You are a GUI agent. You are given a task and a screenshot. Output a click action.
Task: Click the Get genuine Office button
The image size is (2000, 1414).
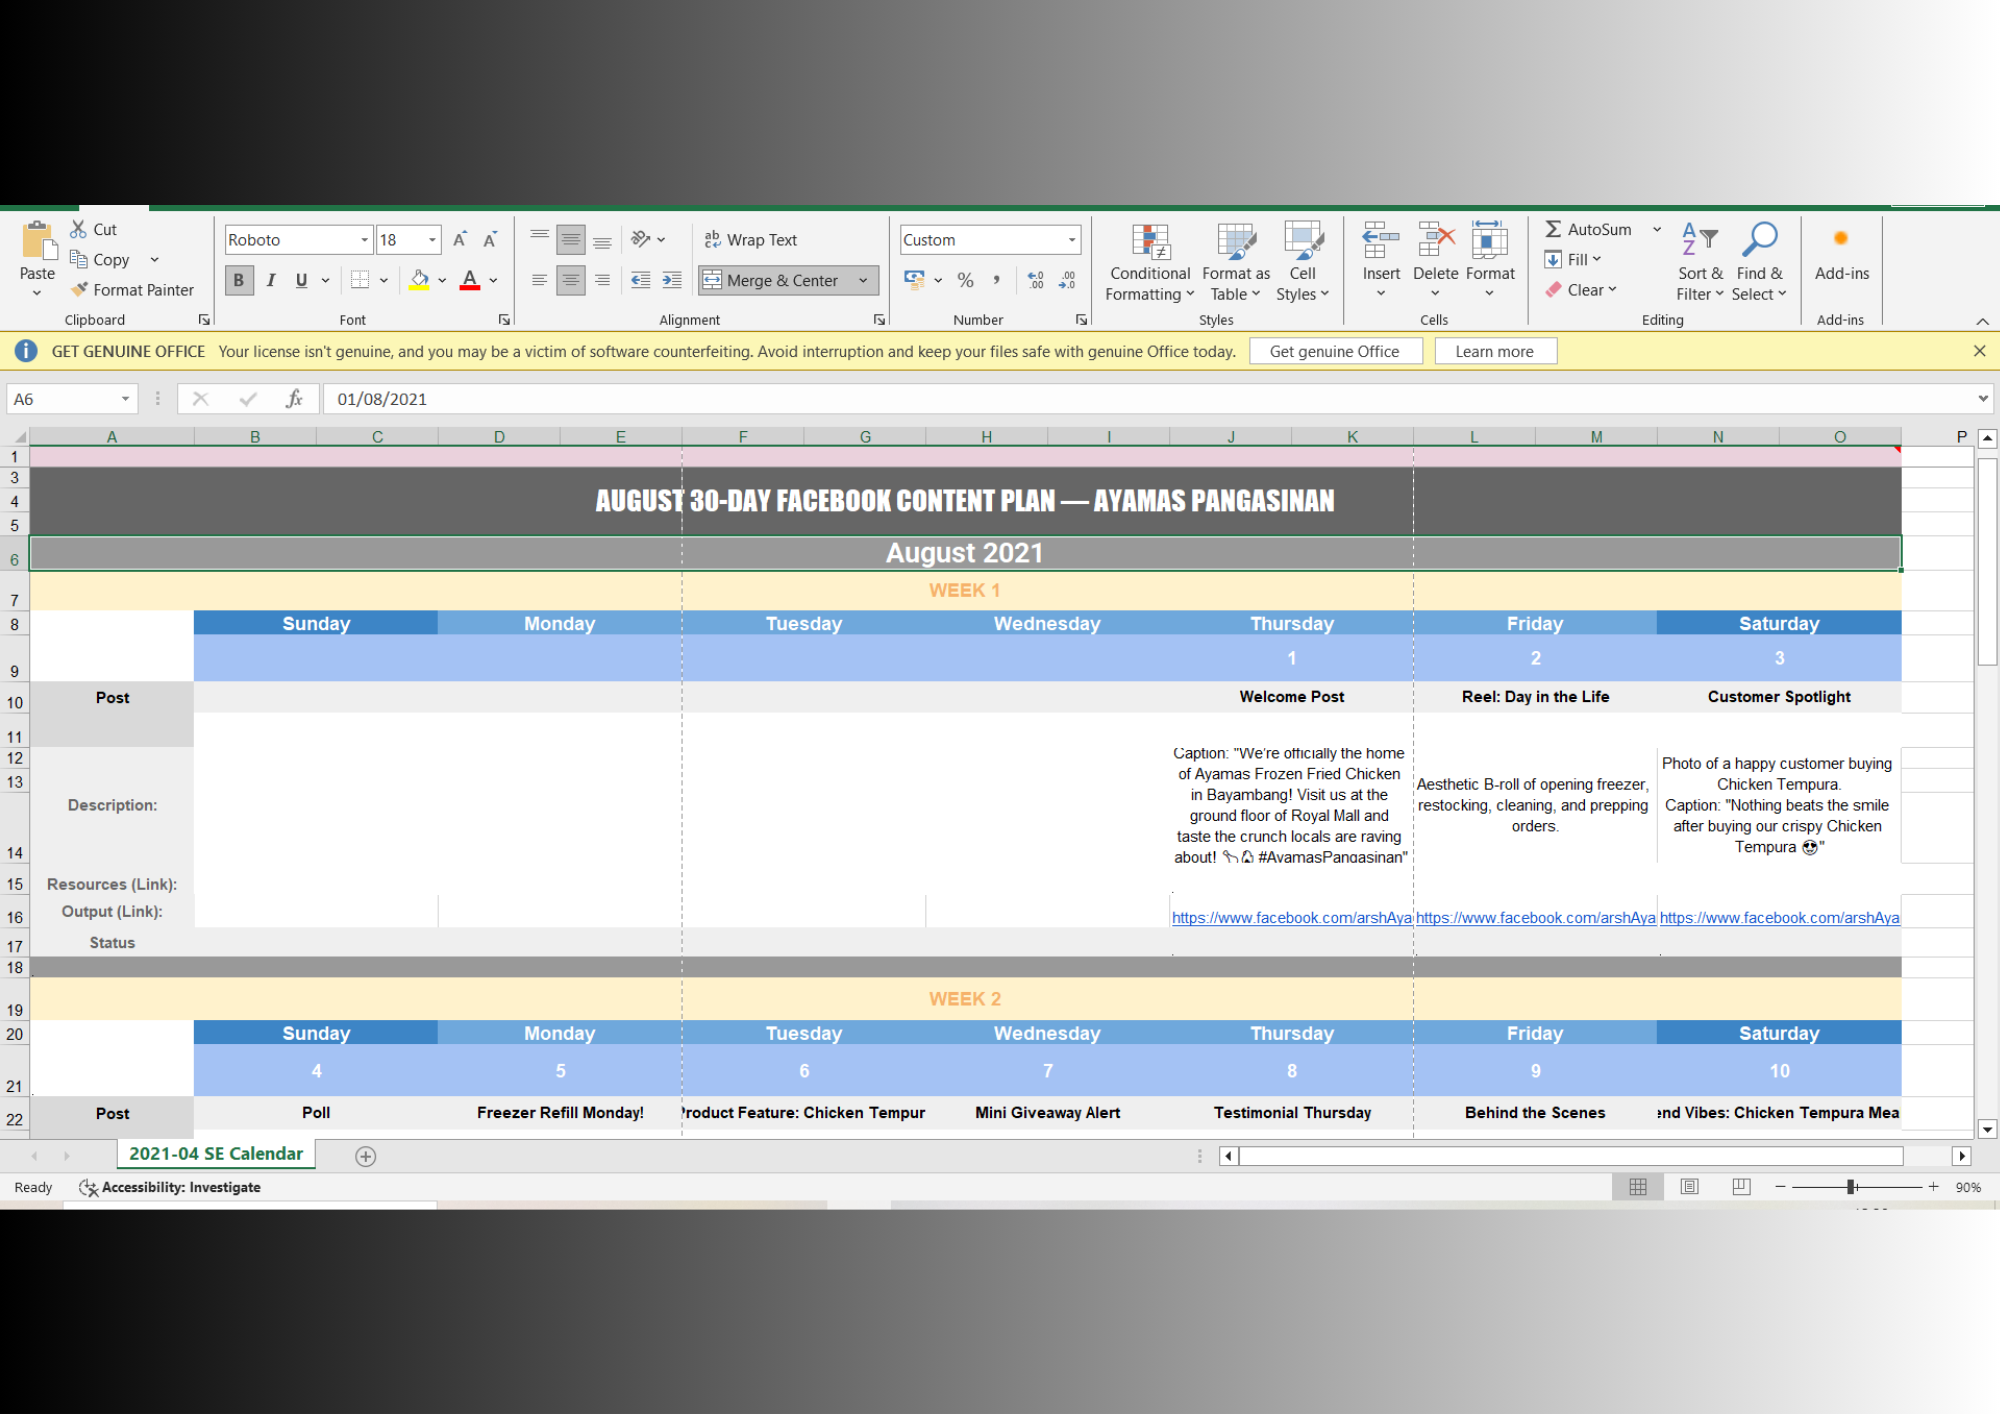coord(1335,351)
